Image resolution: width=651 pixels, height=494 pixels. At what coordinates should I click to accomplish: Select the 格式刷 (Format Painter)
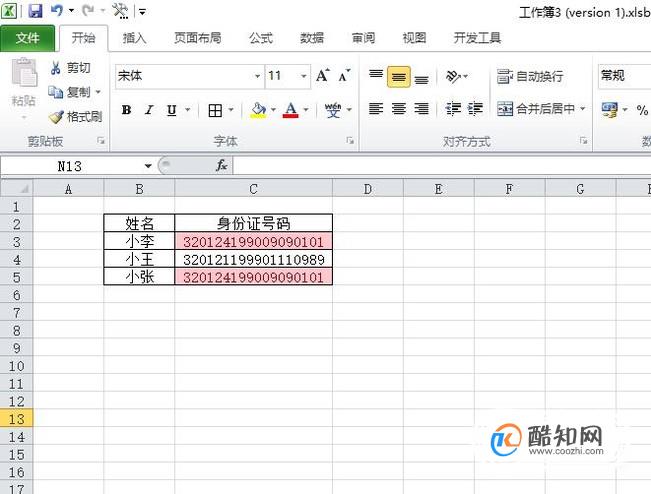pos(76,117)
